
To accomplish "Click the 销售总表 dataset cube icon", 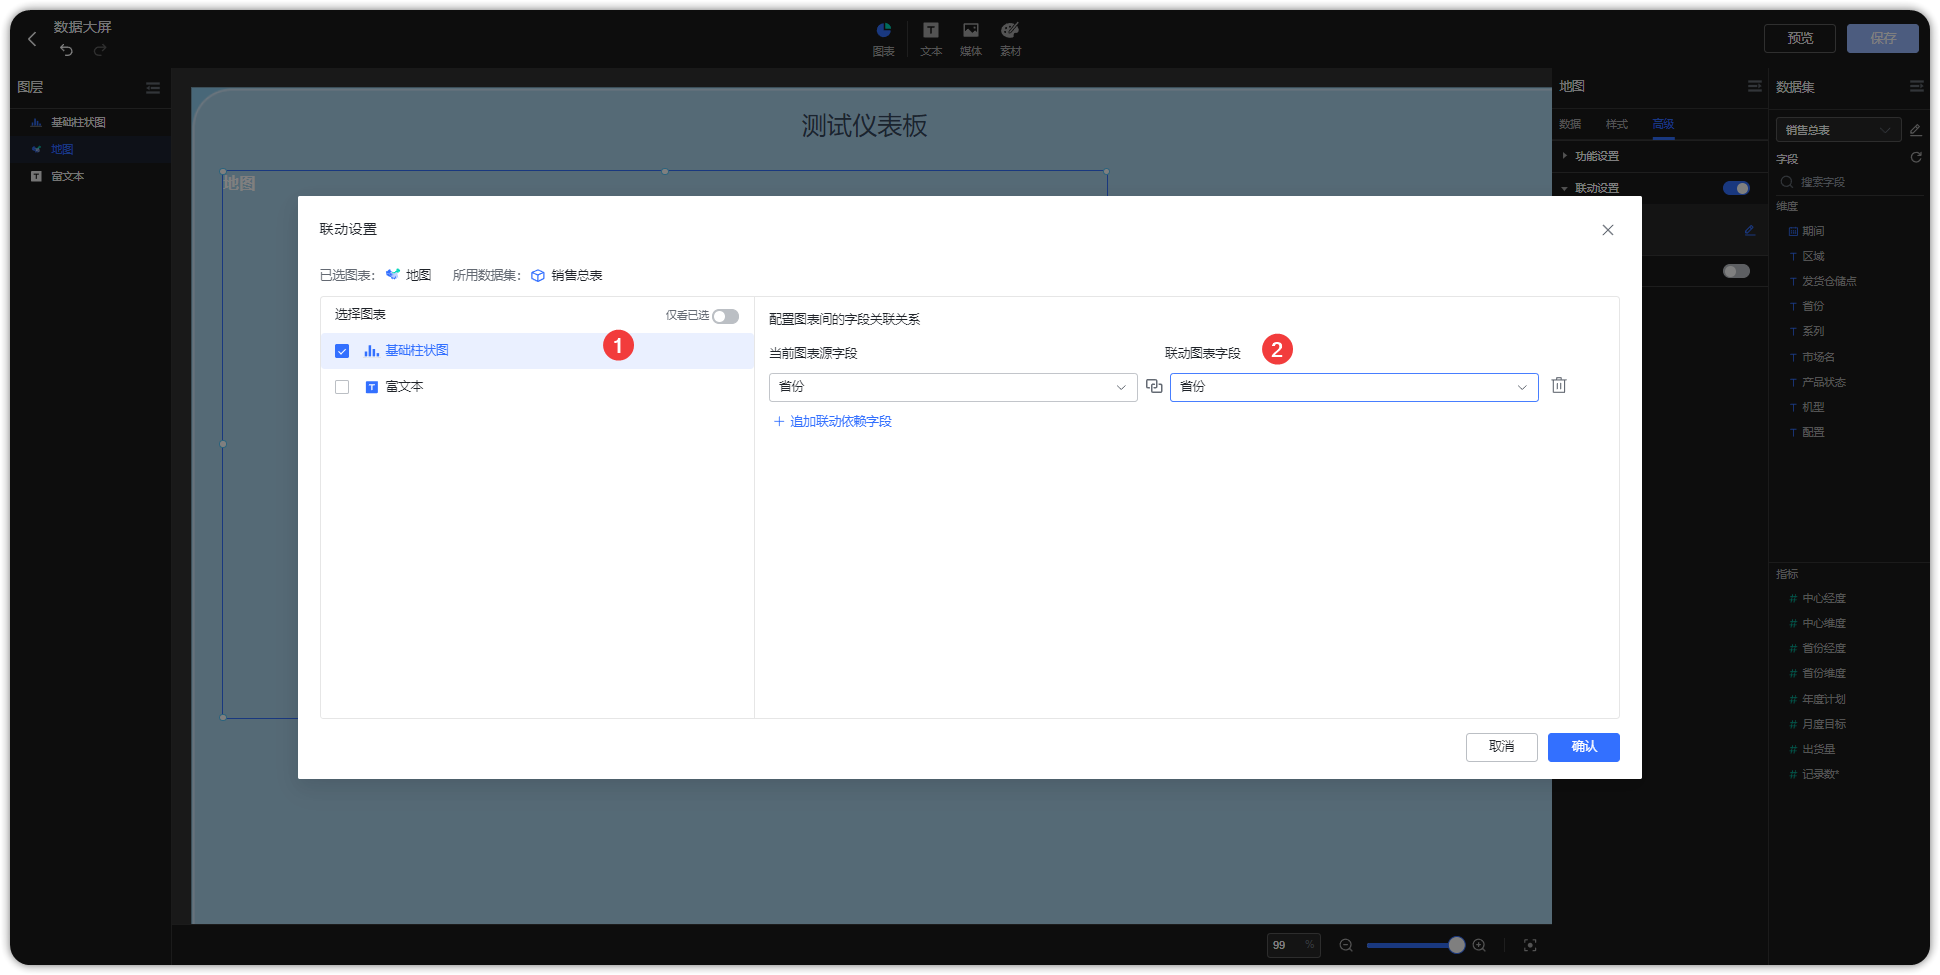I will click(x=538, y=276).
